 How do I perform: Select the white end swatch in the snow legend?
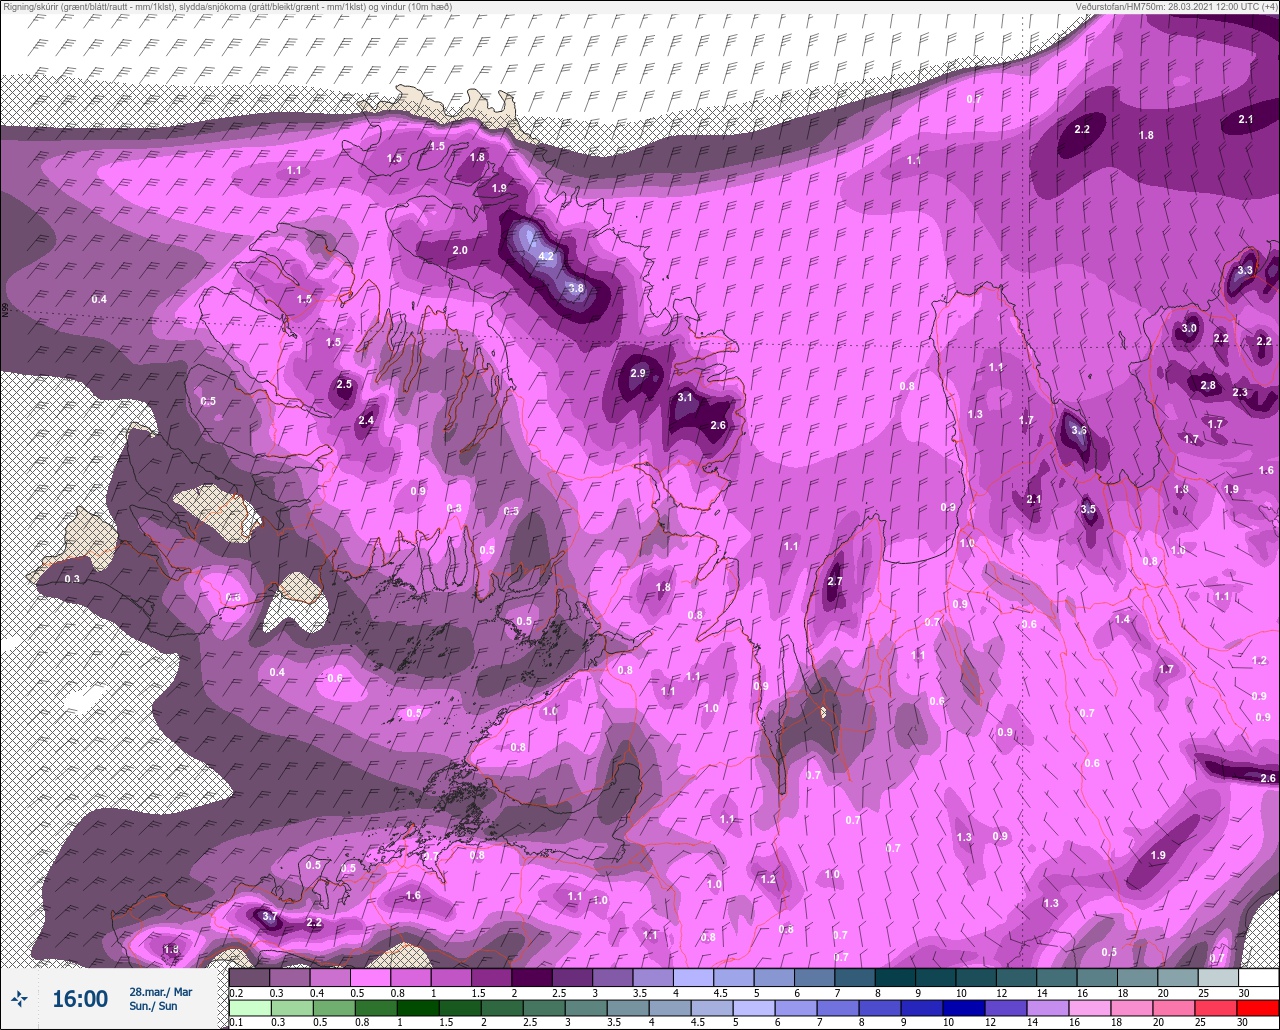click(1259, 977)
